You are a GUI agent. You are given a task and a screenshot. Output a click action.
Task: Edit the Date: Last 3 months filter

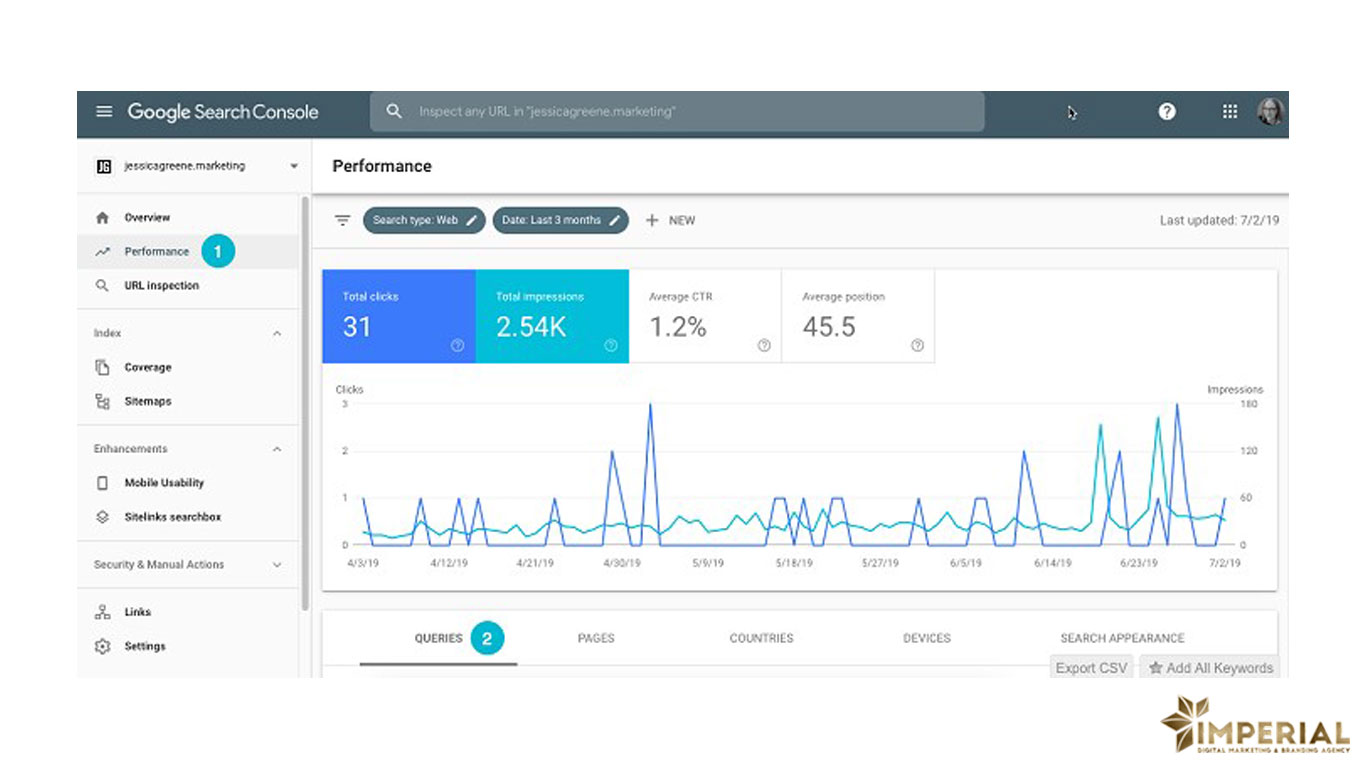click(560, 221)
